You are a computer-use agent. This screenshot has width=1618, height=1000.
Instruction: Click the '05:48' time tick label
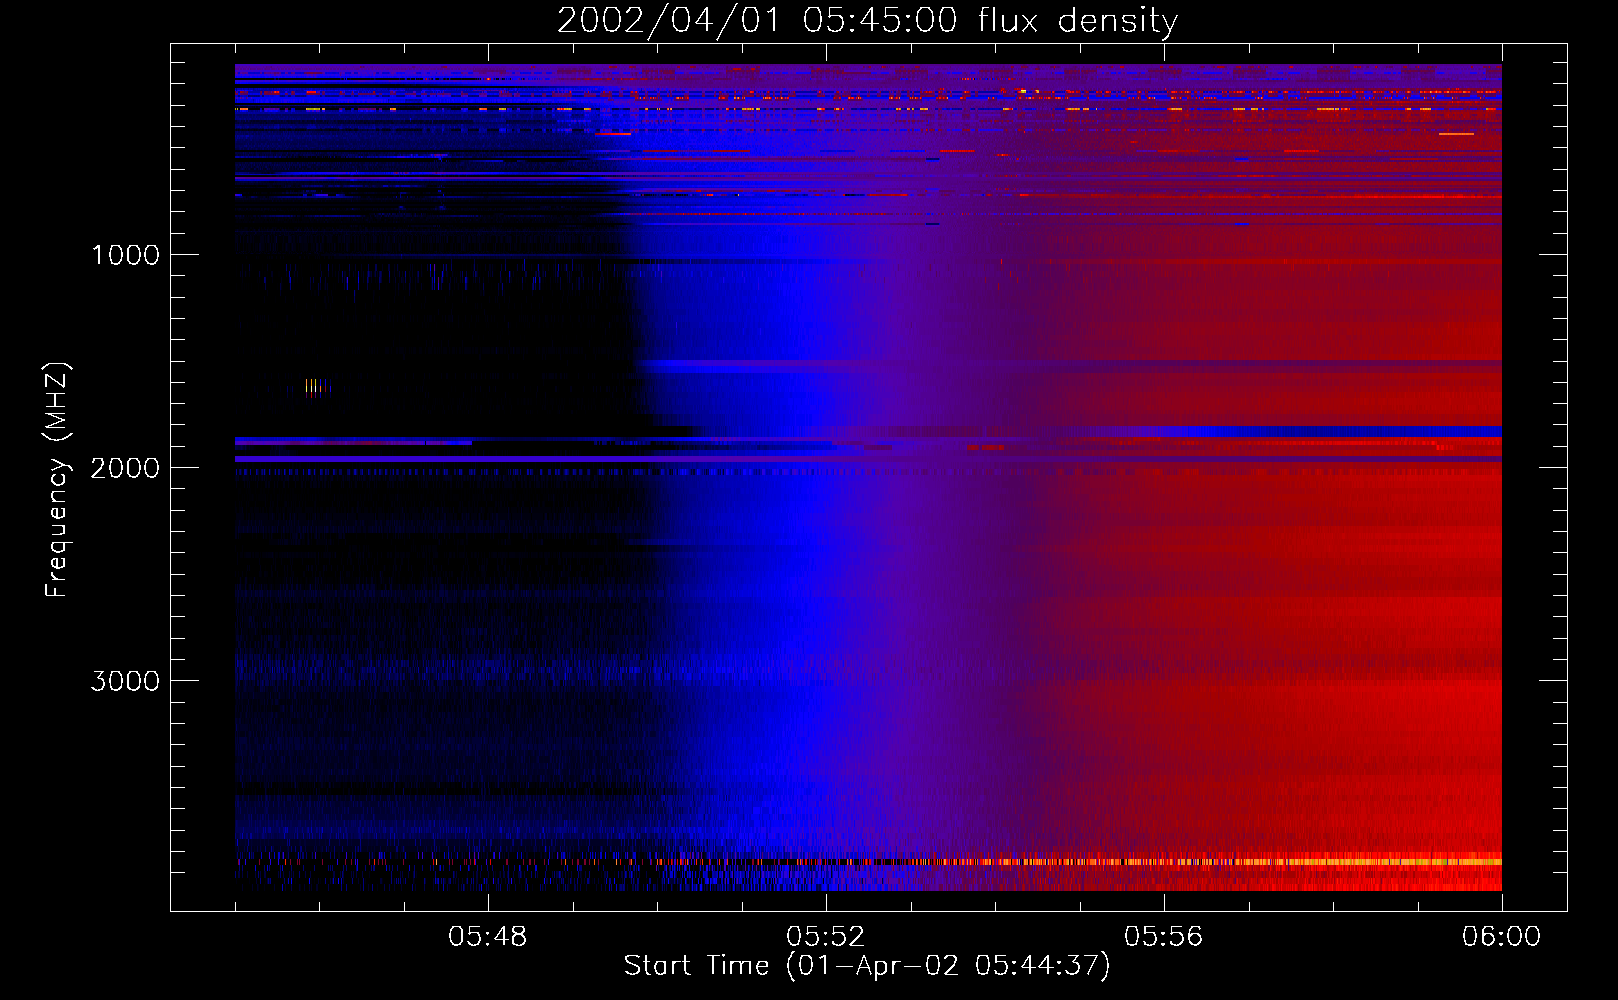pyautogui.click(x=488, y=937)
